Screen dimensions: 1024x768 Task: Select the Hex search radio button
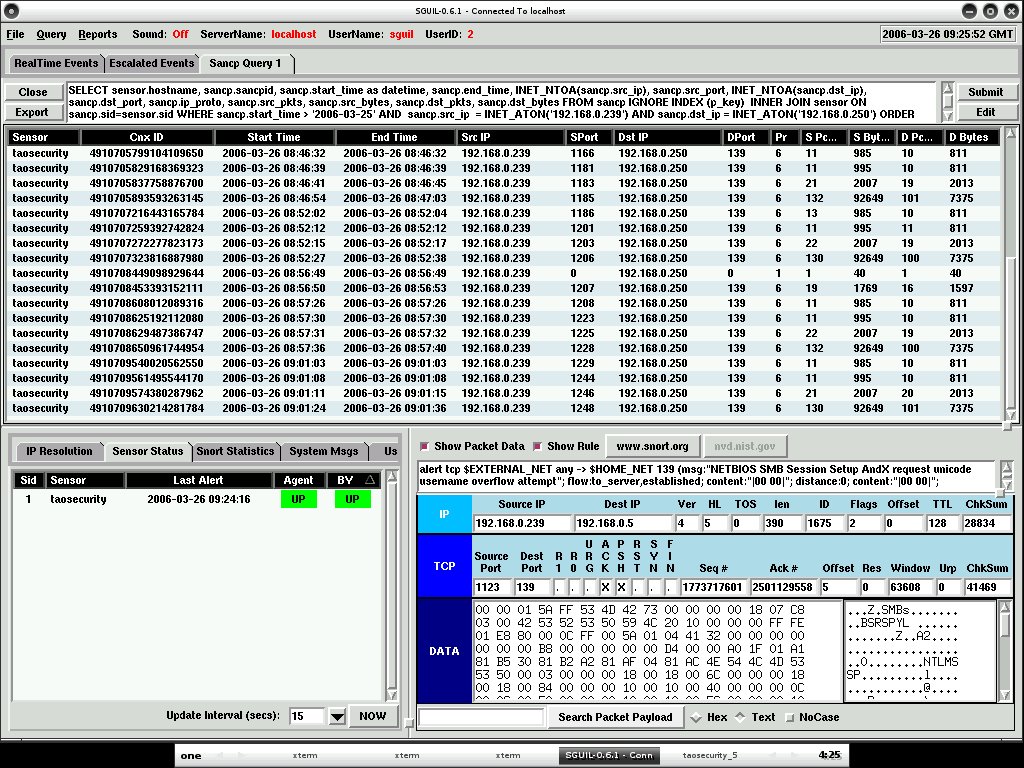pos(696,717)
